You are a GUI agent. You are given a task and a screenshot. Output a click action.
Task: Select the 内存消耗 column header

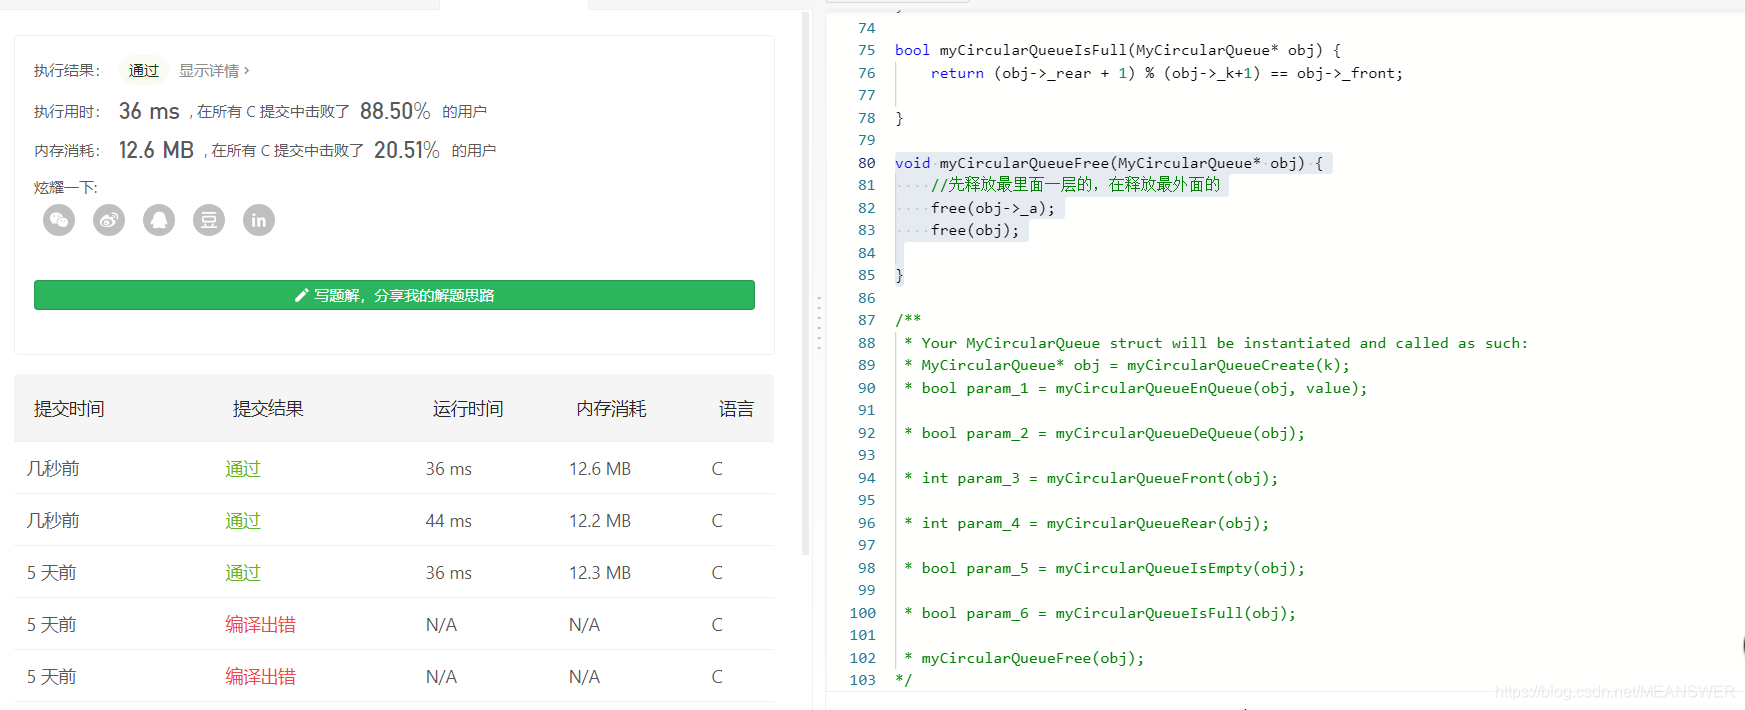pyautogui.click(x=611, y=409)
